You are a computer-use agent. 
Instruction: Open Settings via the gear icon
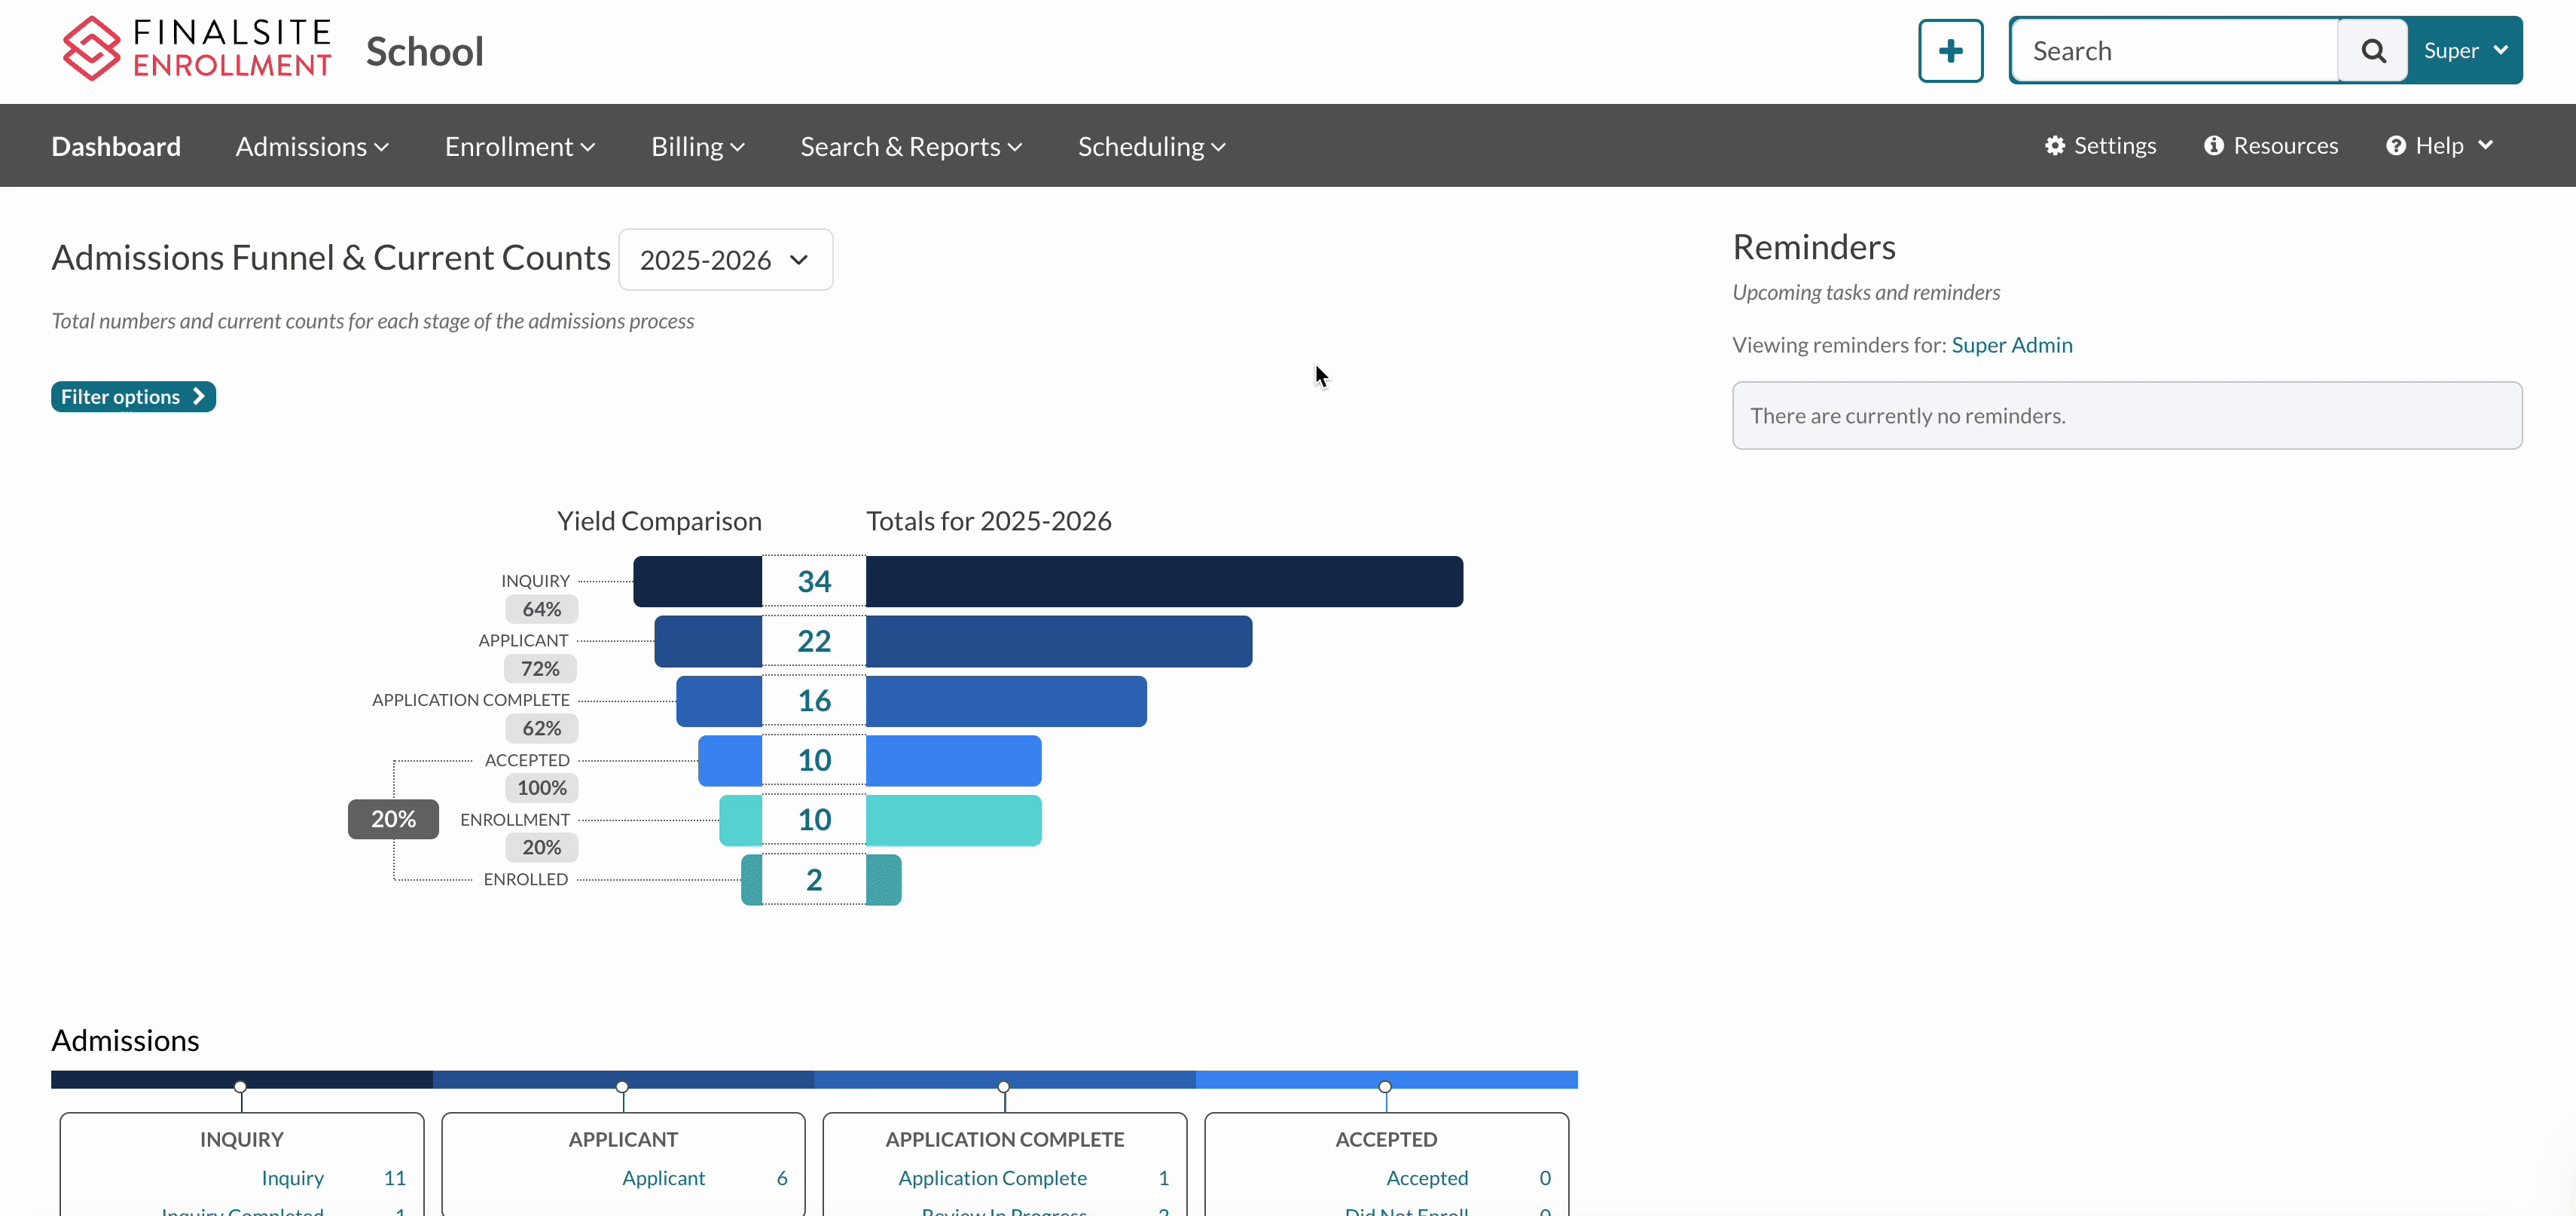click(2054, 146)
